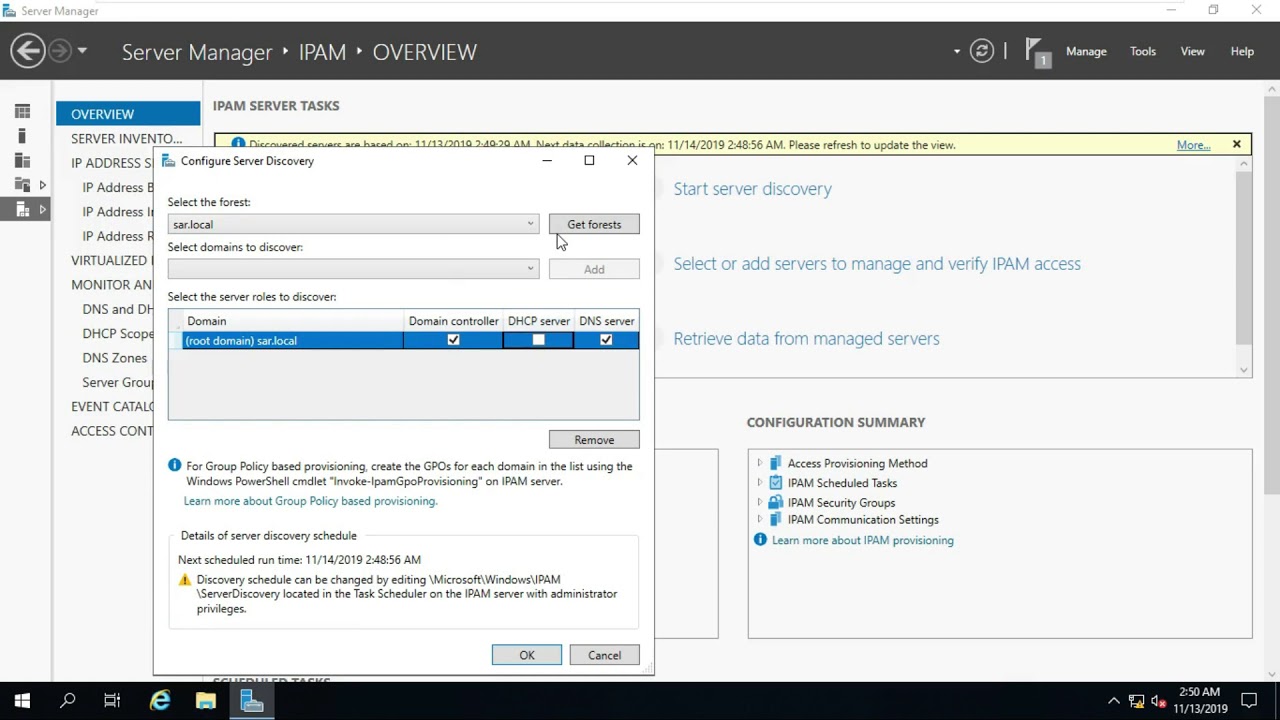1280x720 pixels.
Task: Click the DNS server column header
Action: (606, 321)
